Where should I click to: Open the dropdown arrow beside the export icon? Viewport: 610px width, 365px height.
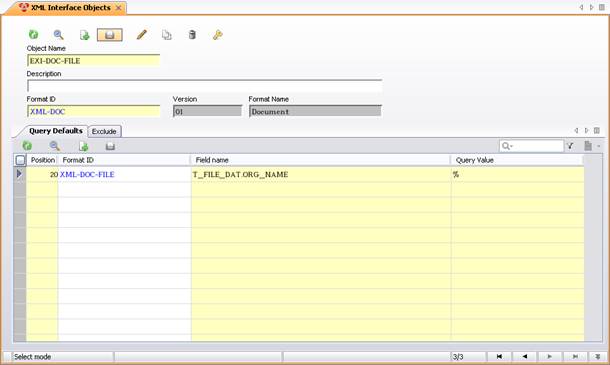pos(599,146)
